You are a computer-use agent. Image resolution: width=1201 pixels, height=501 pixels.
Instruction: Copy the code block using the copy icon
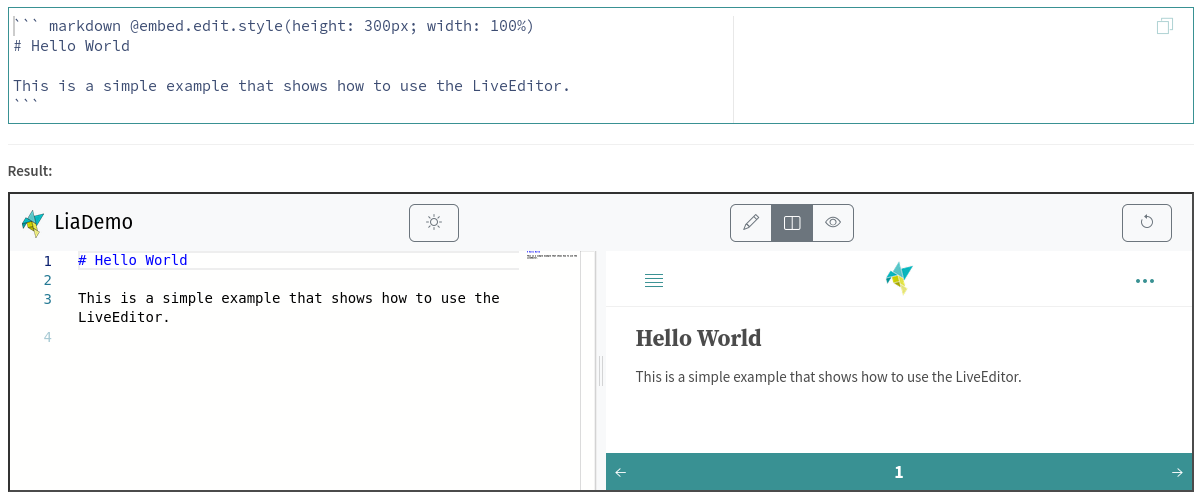pos(1164,26)
